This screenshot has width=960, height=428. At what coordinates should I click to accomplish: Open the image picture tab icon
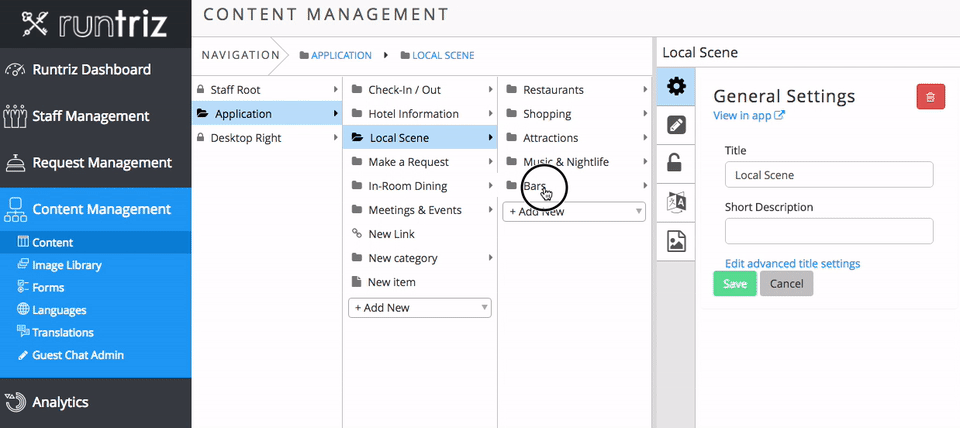[x=676, y=241]
